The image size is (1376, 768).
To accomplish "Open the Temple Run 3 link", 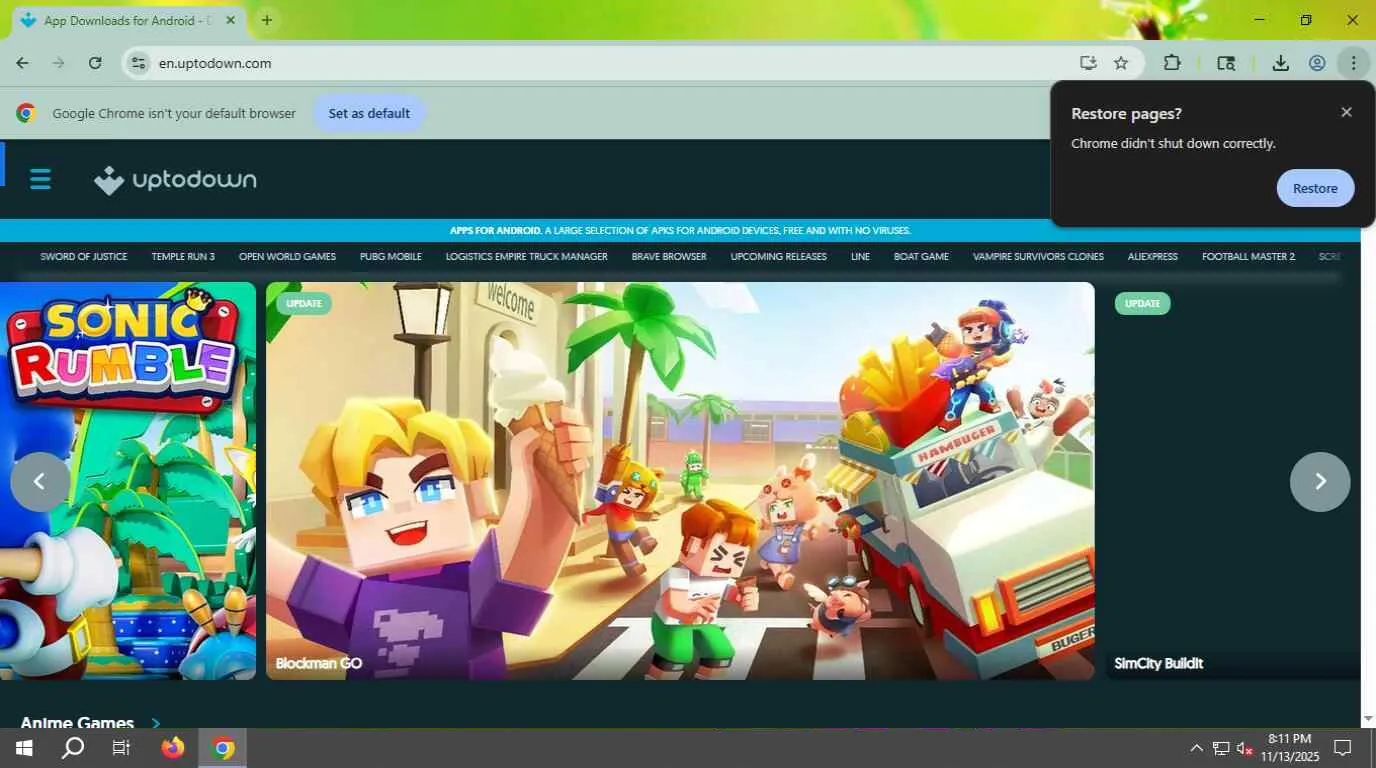I will 183,257.
